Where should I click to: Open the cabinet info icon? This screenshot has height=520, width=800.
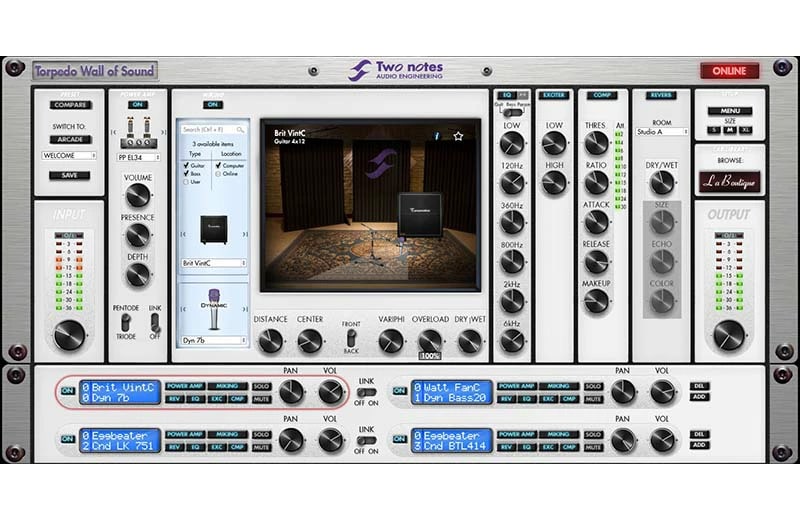[x=437, y=136]
